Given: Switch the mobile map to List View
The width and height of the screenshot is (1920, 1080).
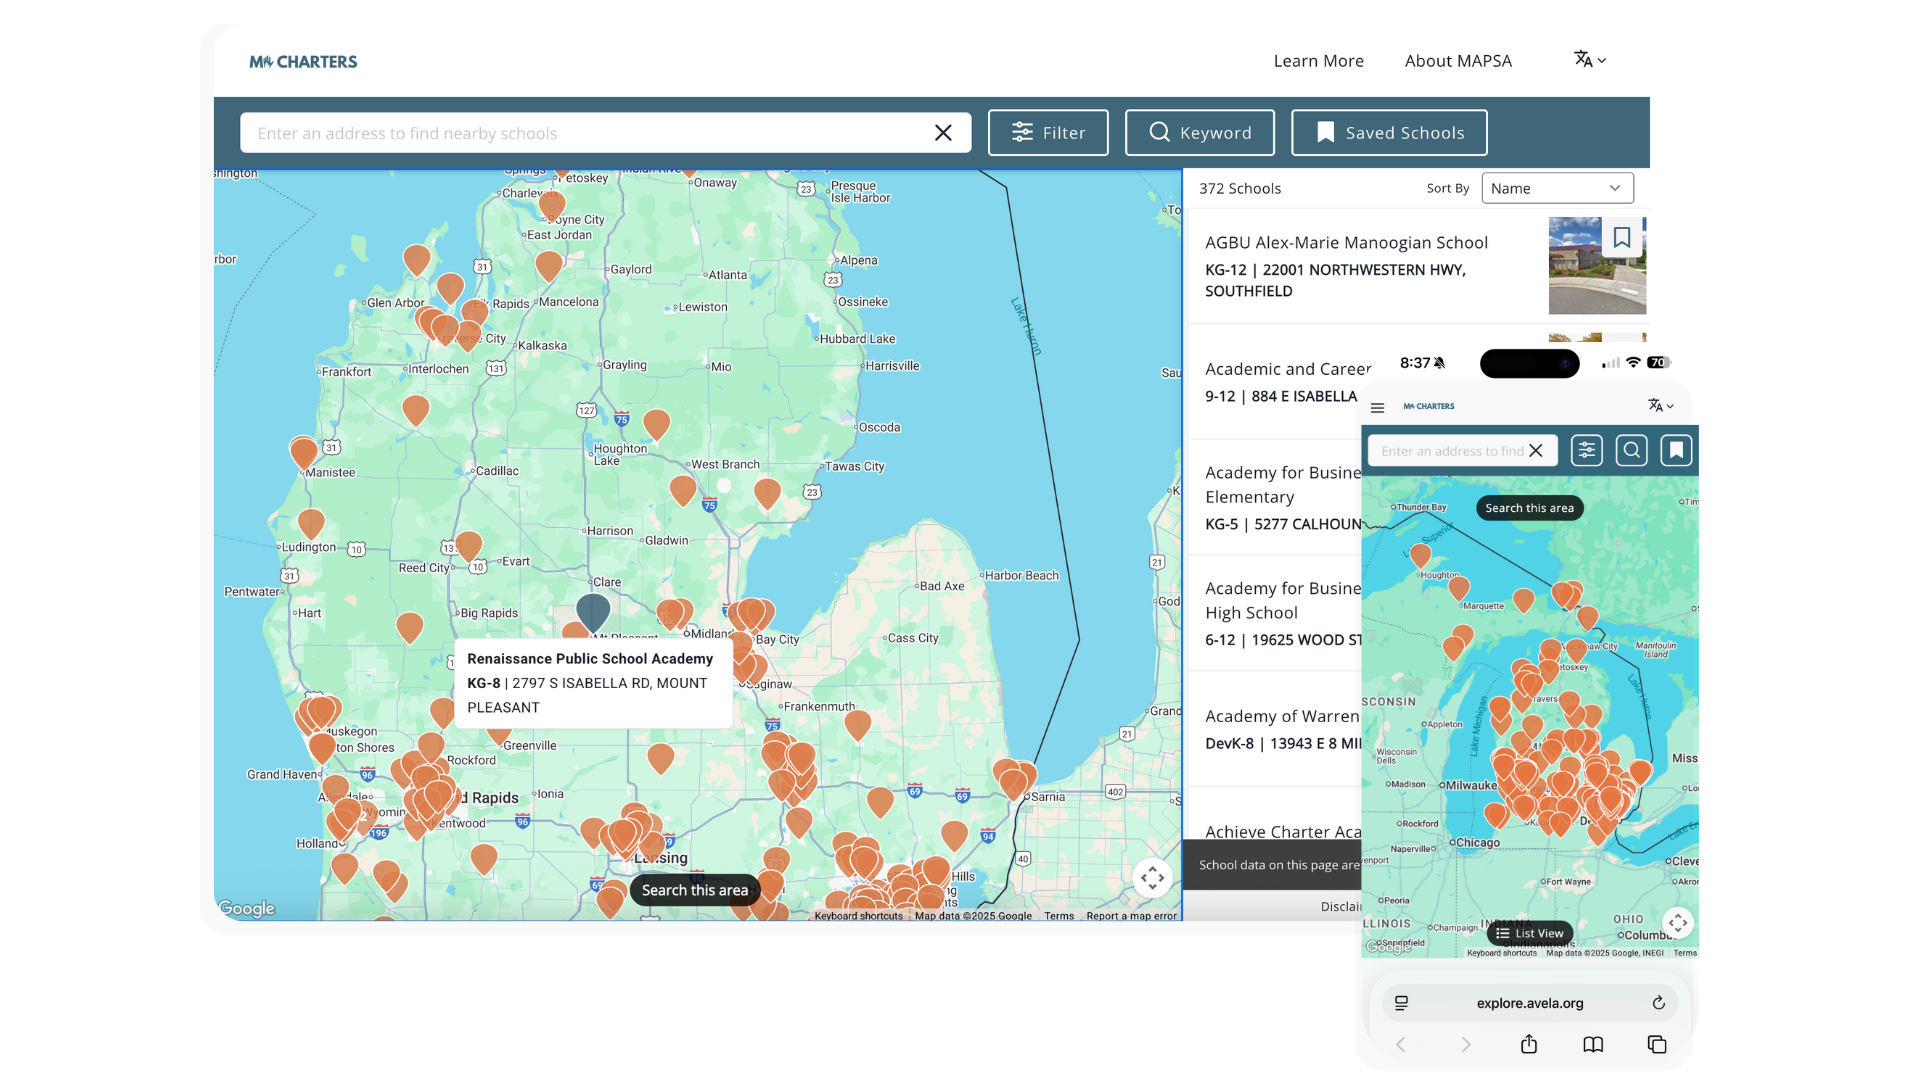Looking at the screenshot, I should 1529,934.
